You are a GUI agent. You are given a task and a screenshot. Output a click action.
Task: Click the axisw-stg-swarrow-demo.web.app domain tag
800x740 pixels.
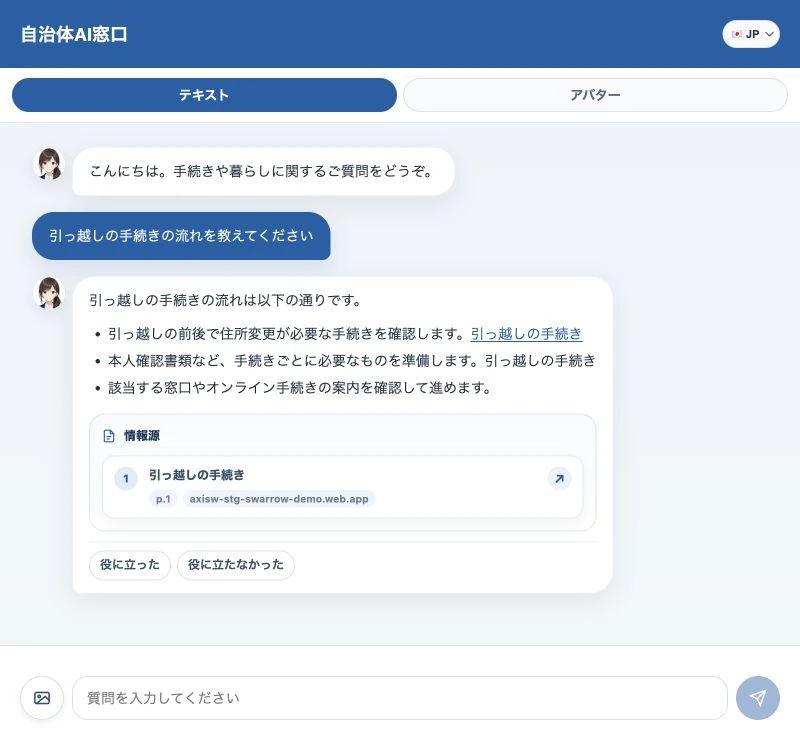[279, 499]
